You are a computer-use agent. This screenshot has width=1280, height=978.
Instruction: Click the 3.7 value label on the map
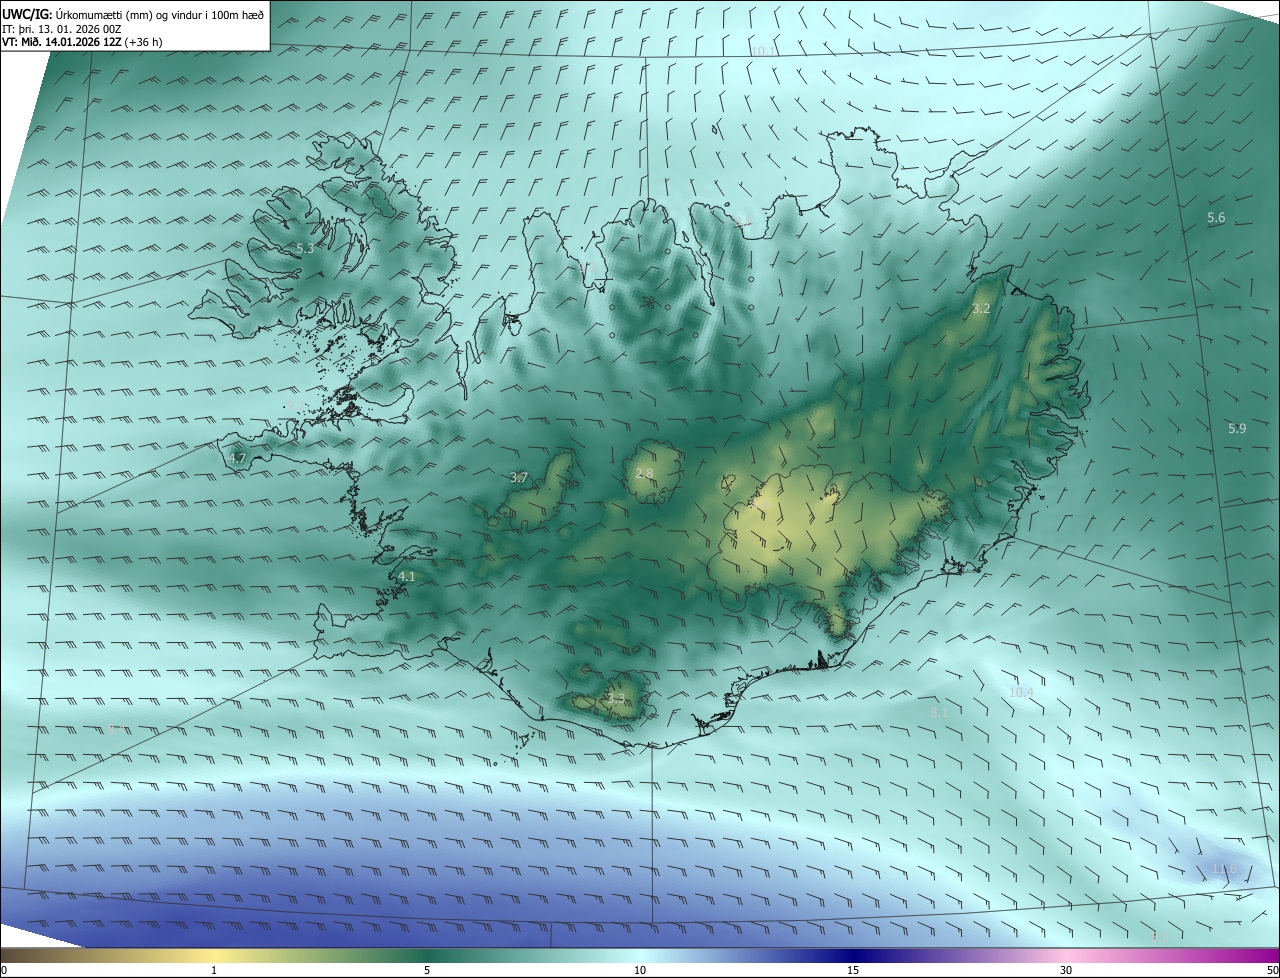click(518, 478)
